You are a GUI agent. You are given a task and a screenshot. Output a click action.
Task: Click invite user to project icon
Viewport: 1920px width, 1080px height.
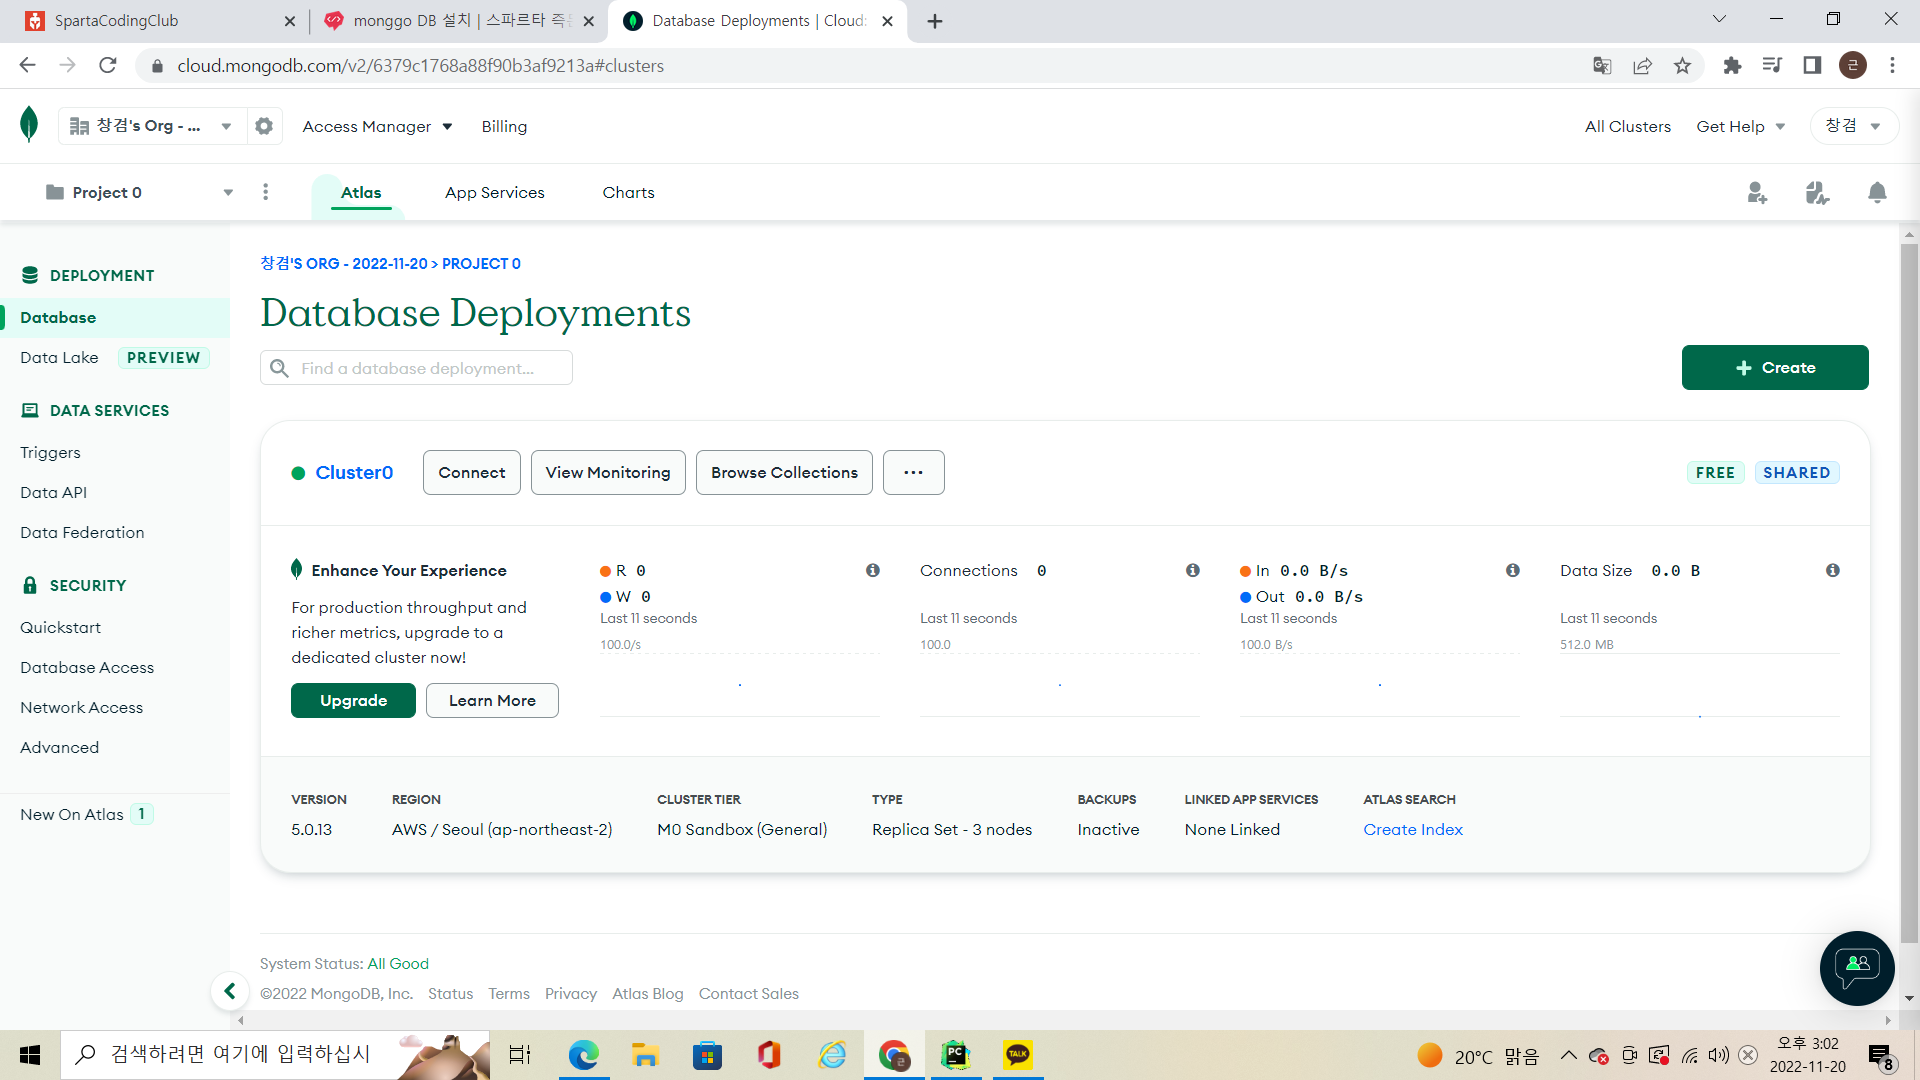[x=1757, y=193]
